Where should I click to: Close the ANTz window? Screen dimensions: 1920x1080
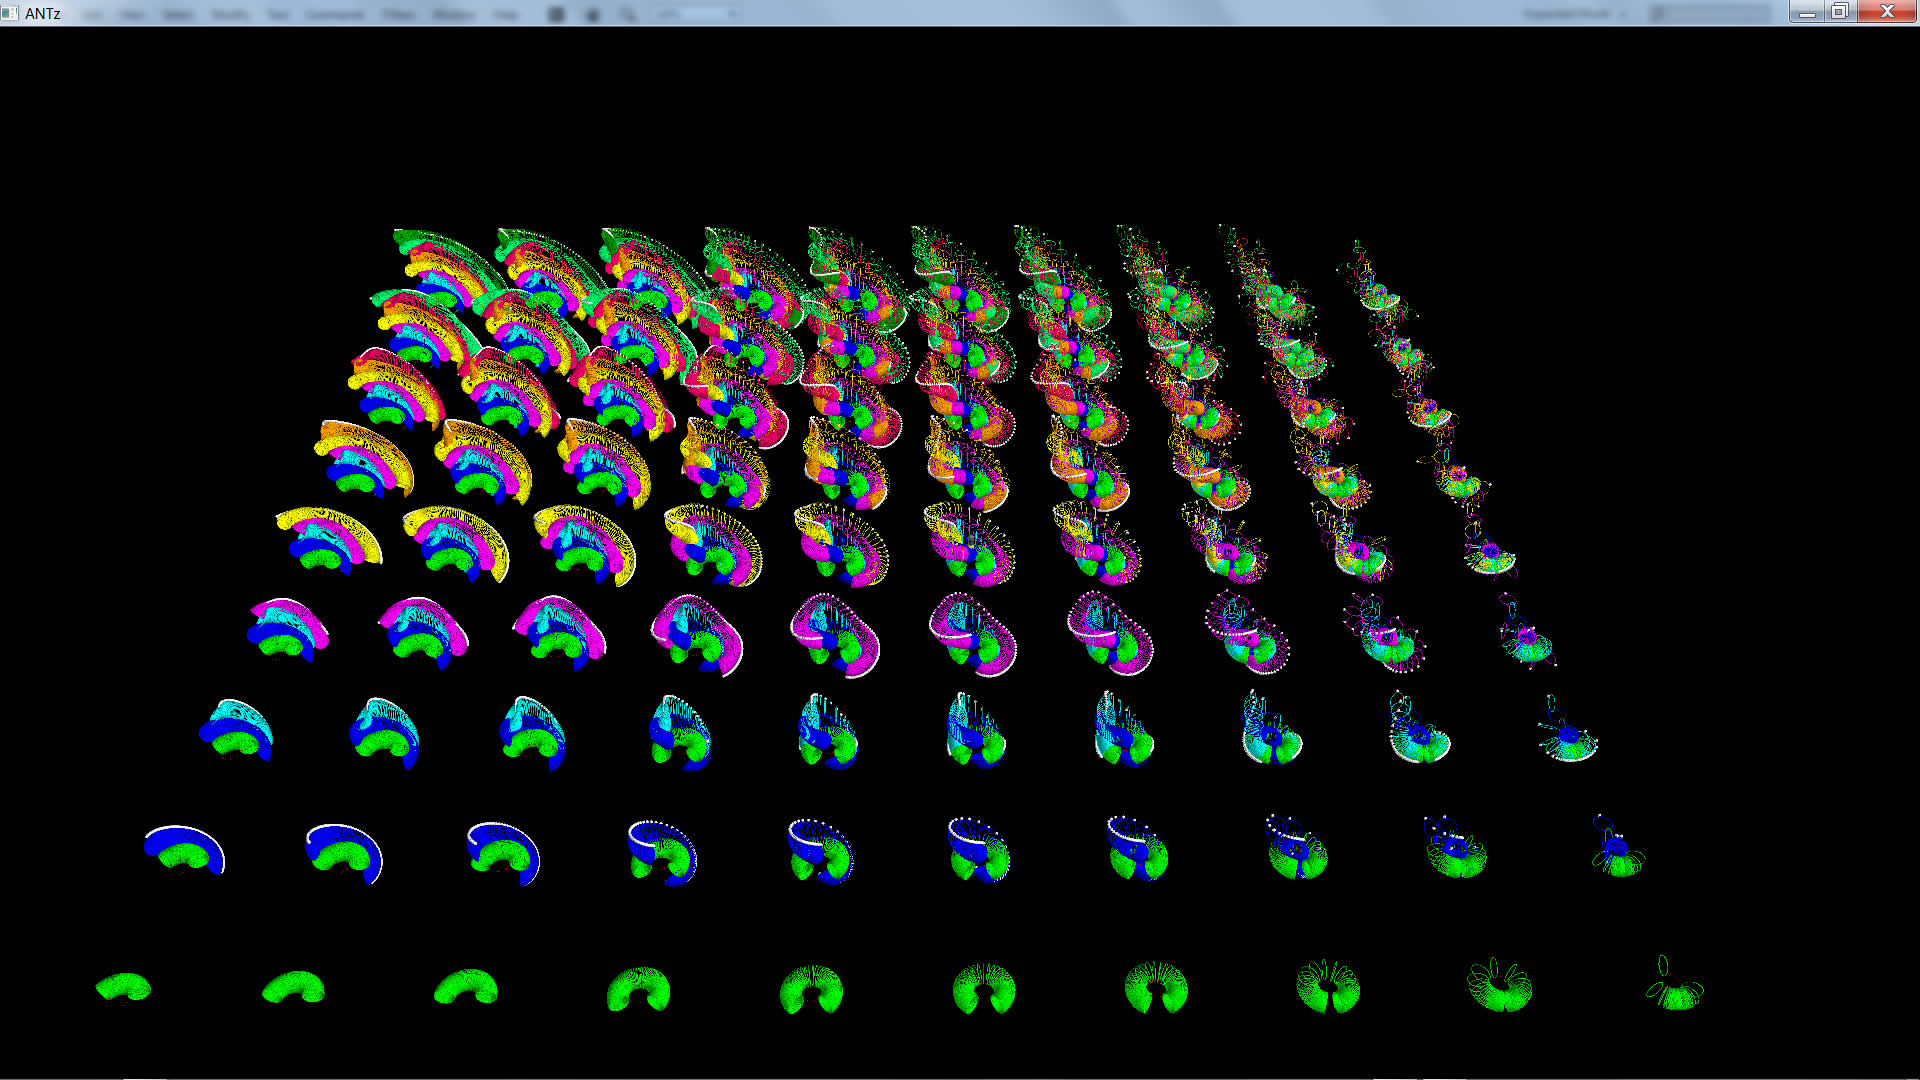tap(1887, 12)
